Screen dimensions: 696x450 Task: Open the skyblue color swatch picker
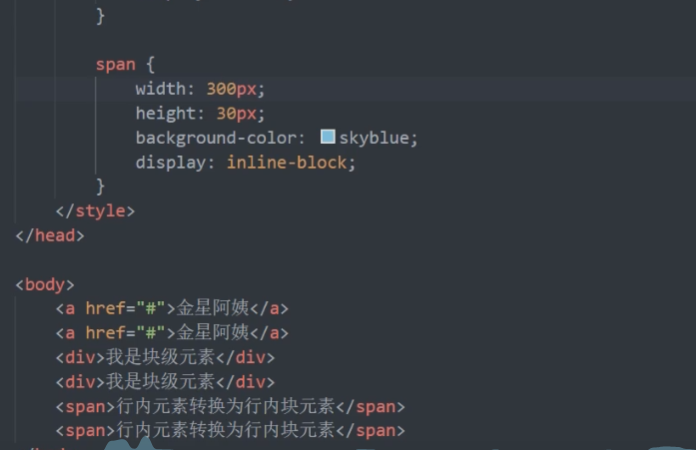pyautogui.click(x=328, y=137)
